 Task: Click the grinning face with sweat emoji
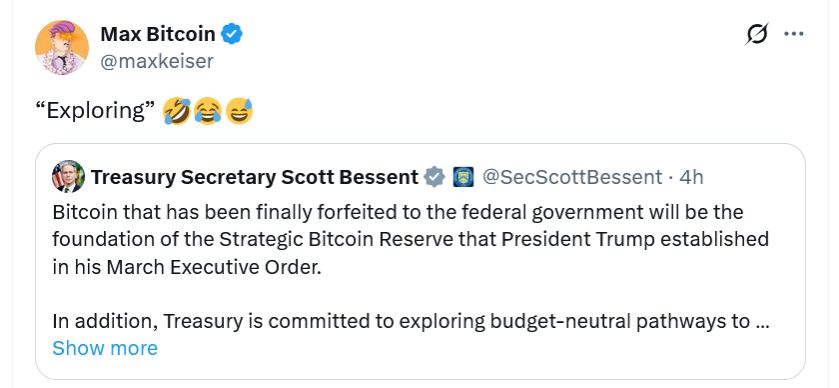(x=239, y=111)
